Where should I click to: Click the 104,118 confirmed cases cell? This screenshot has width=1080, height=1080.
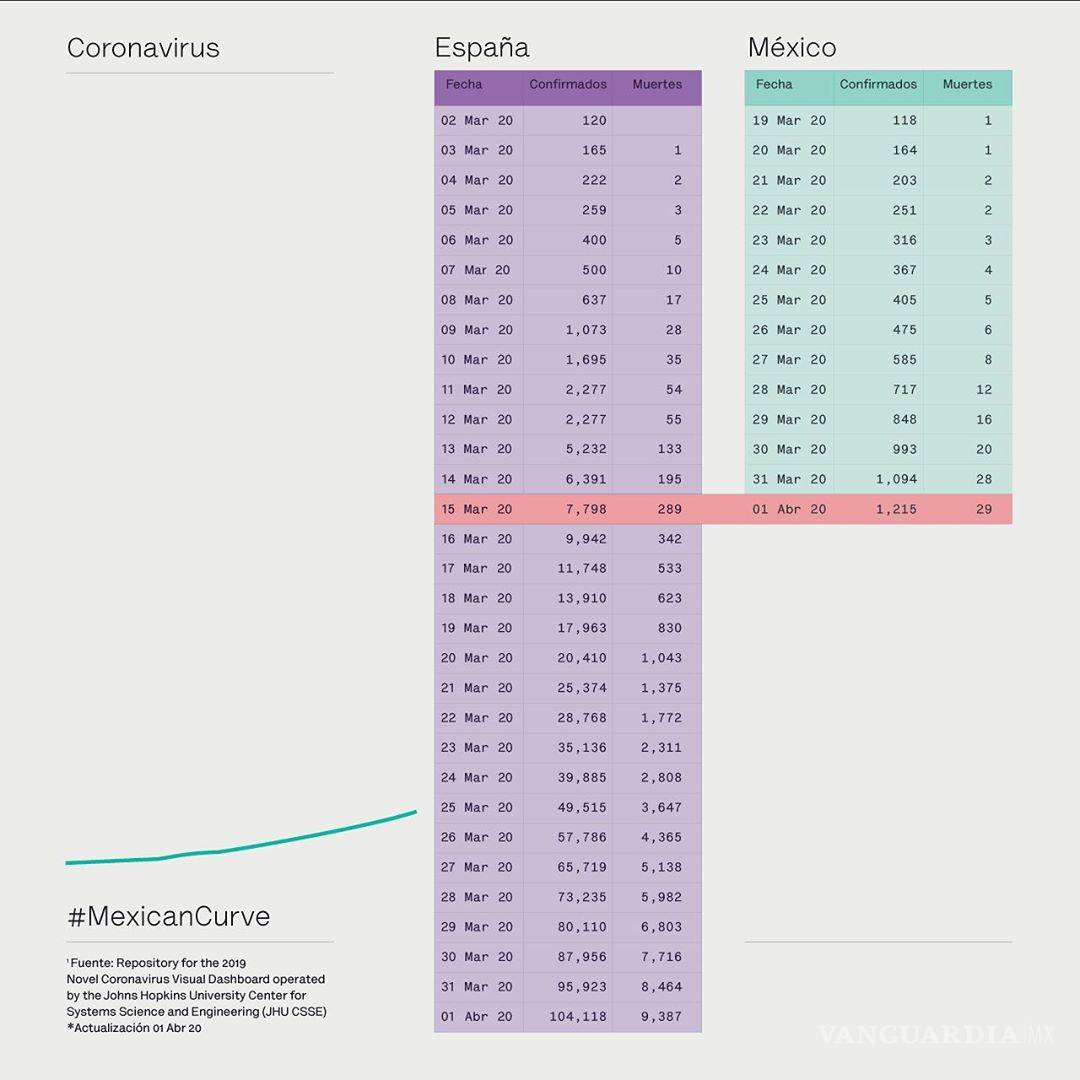pyautogui.click(x=577, y=1017)
